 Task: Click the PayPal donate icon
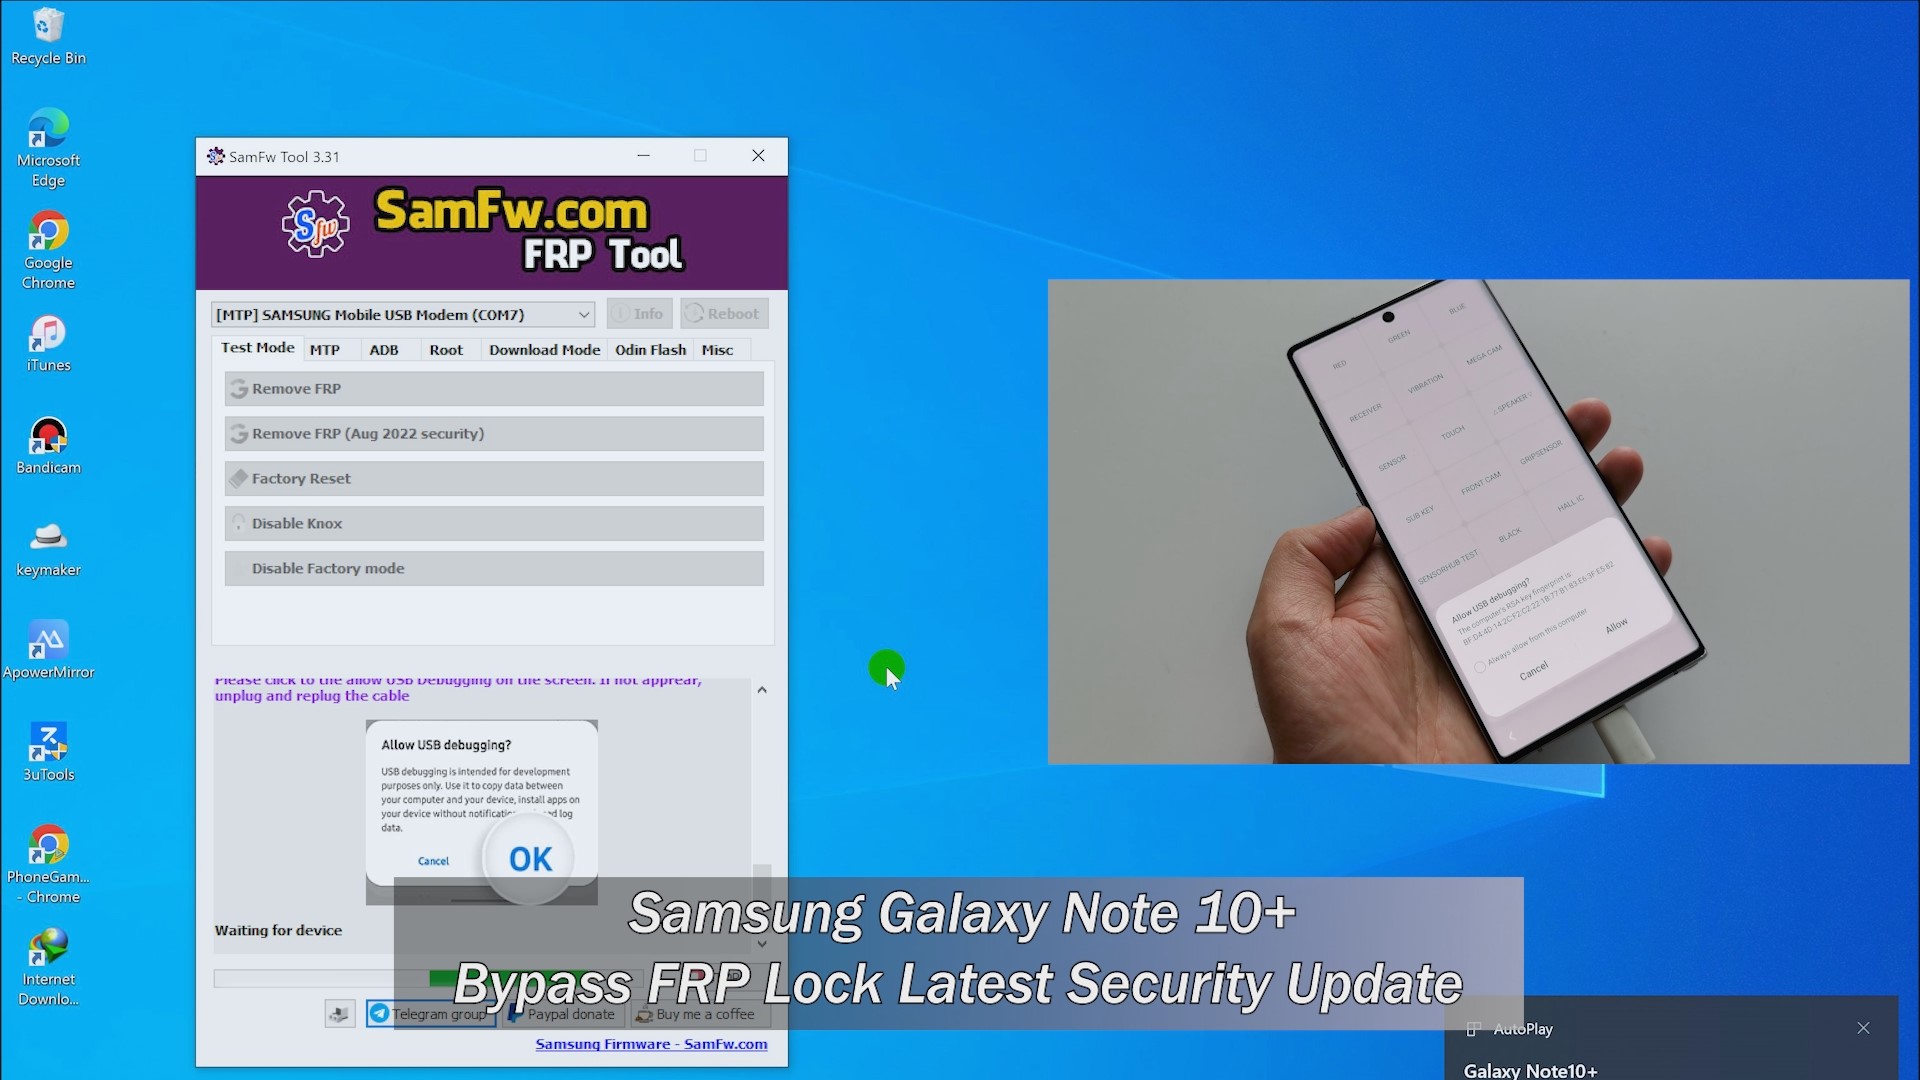tap(513, 1013)
